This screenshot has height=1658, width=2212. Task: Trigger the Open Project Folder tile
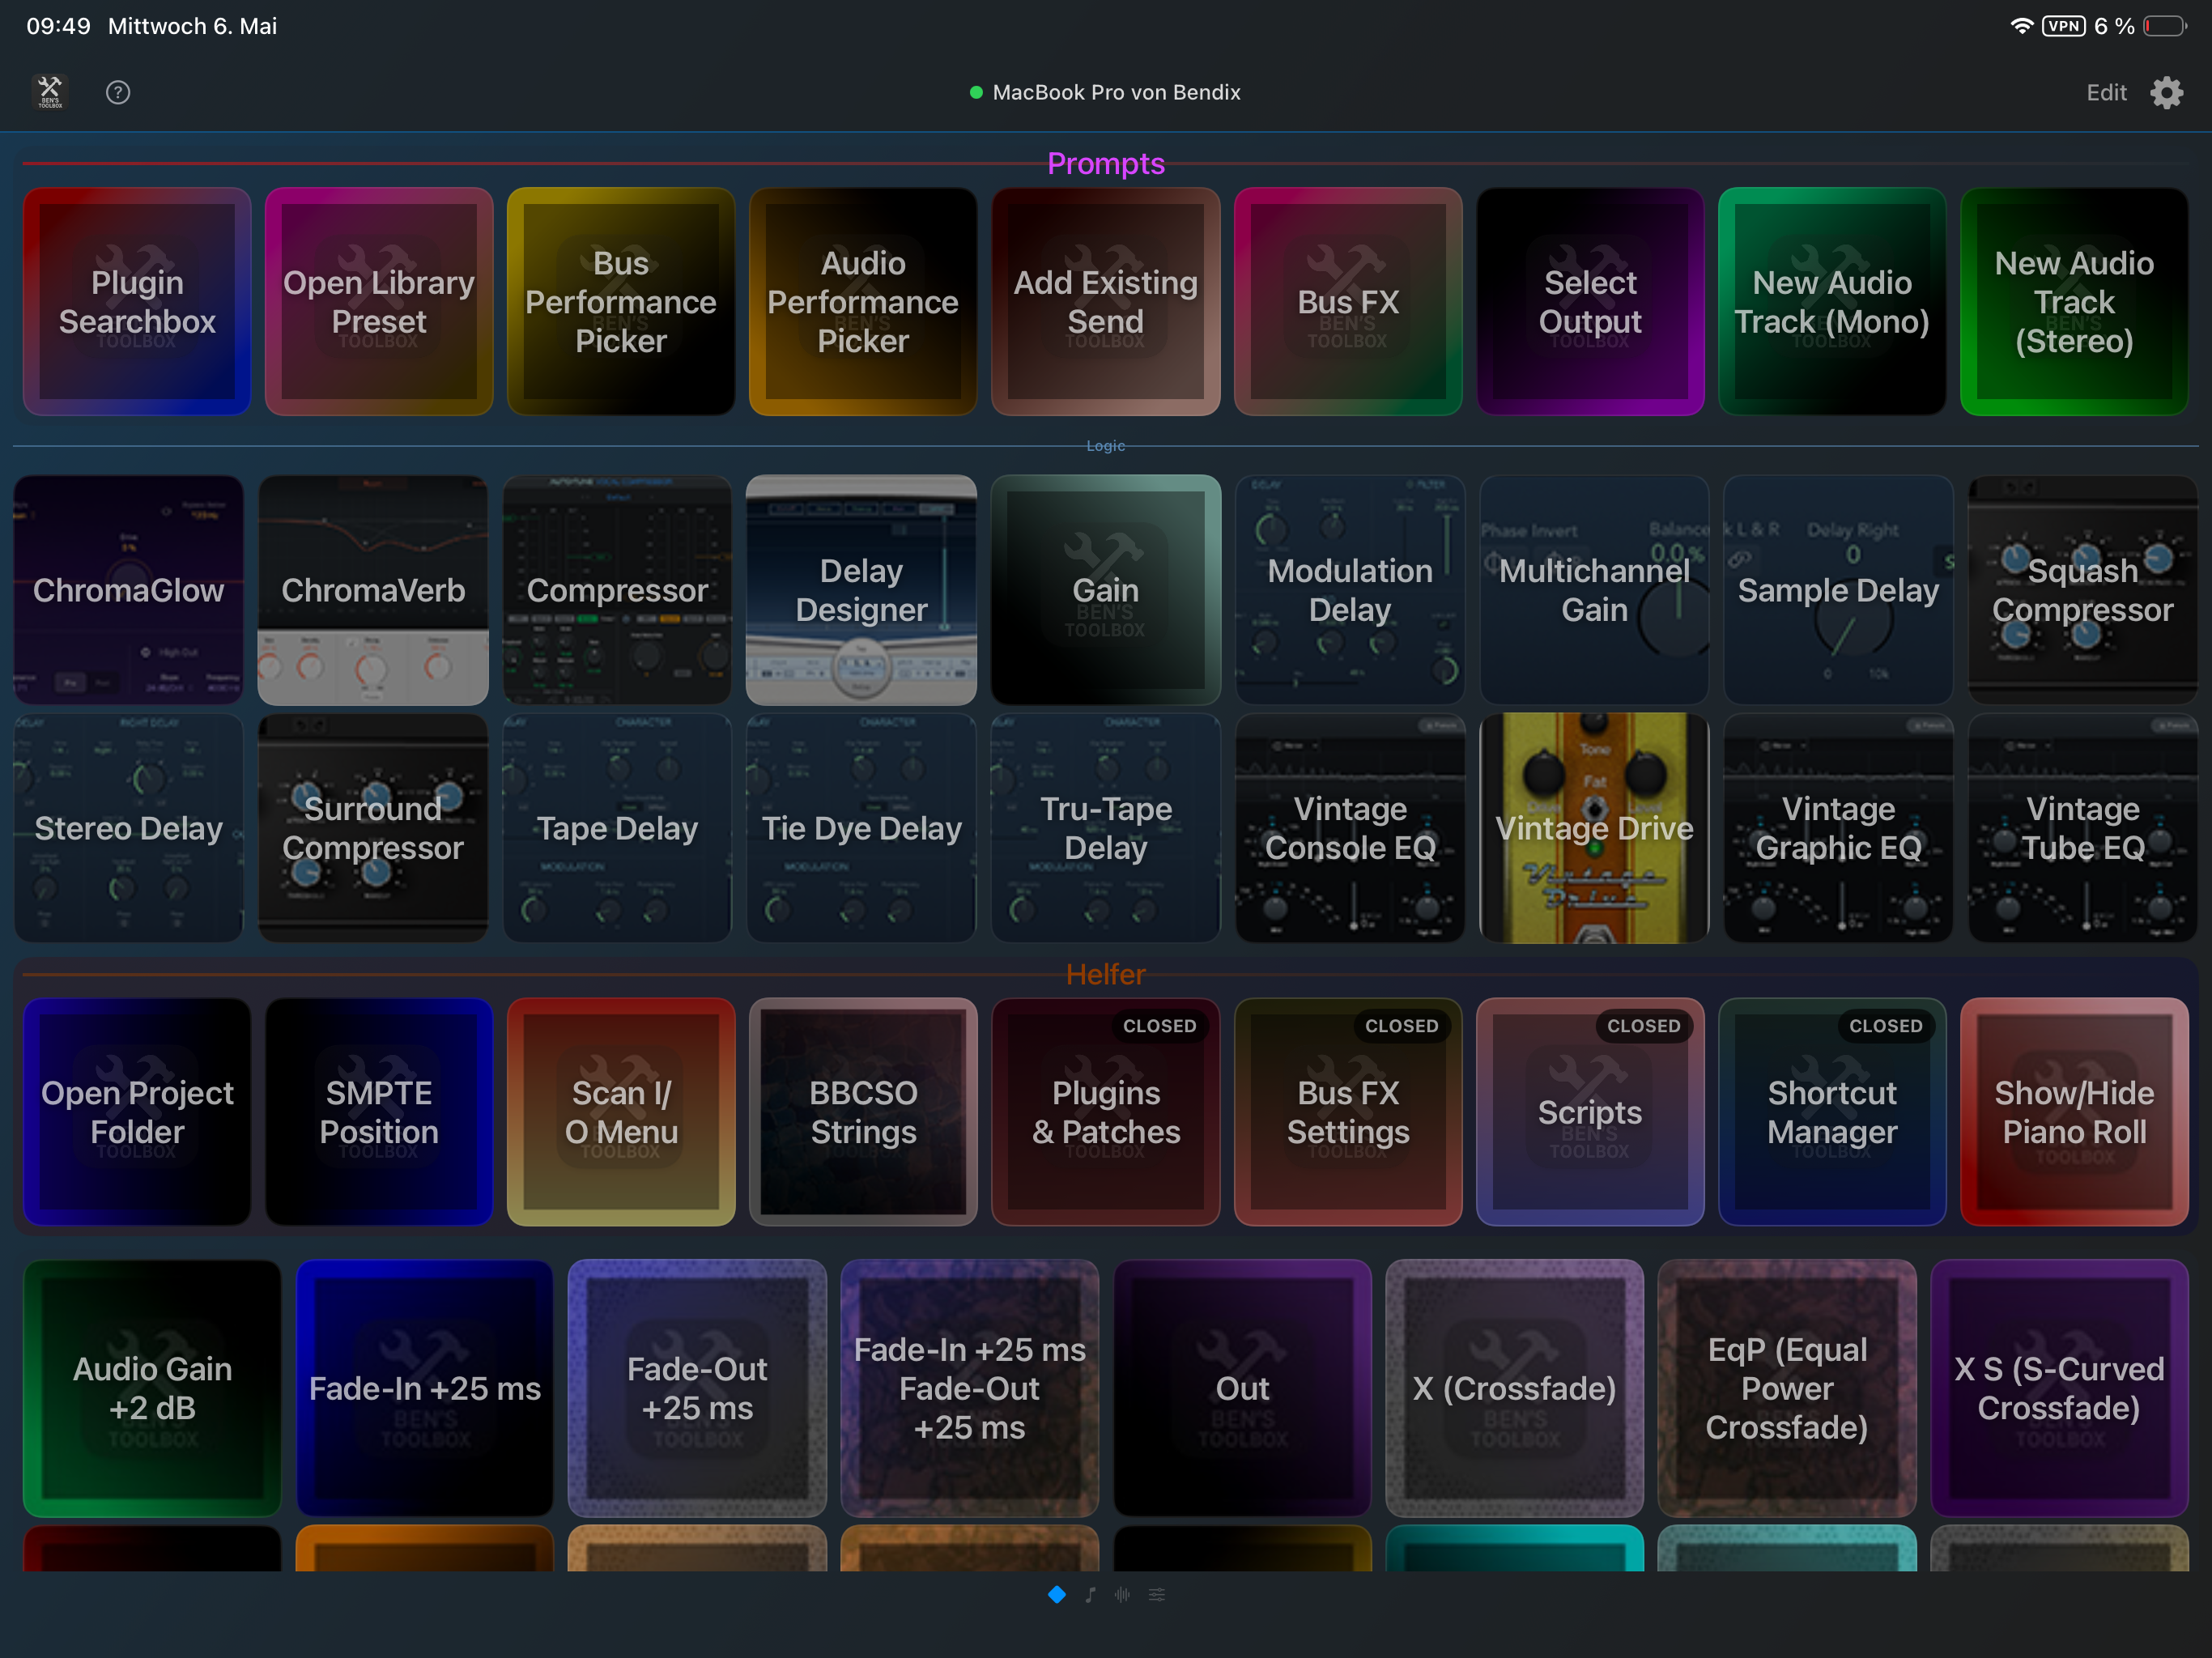pos(137,1111)
